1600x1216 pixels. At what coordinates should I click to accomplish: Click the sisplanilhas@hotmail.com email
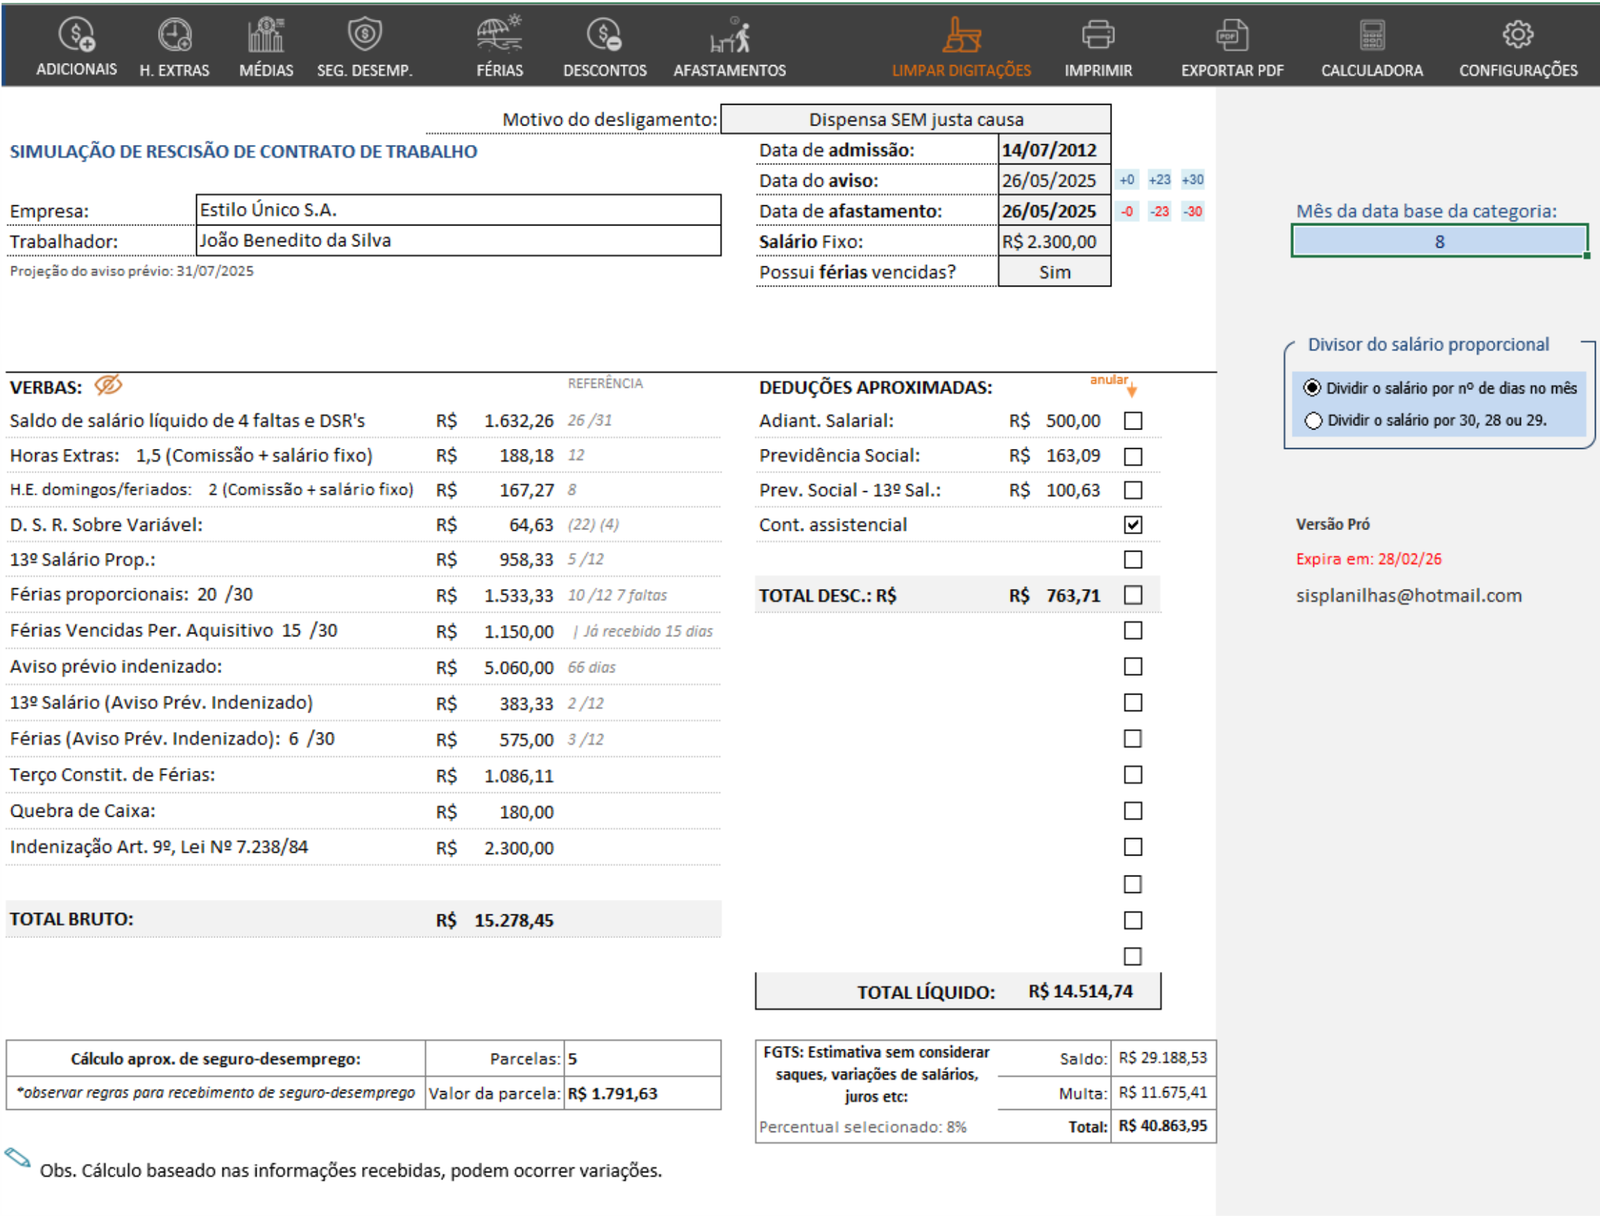(x=1409, y=595)
